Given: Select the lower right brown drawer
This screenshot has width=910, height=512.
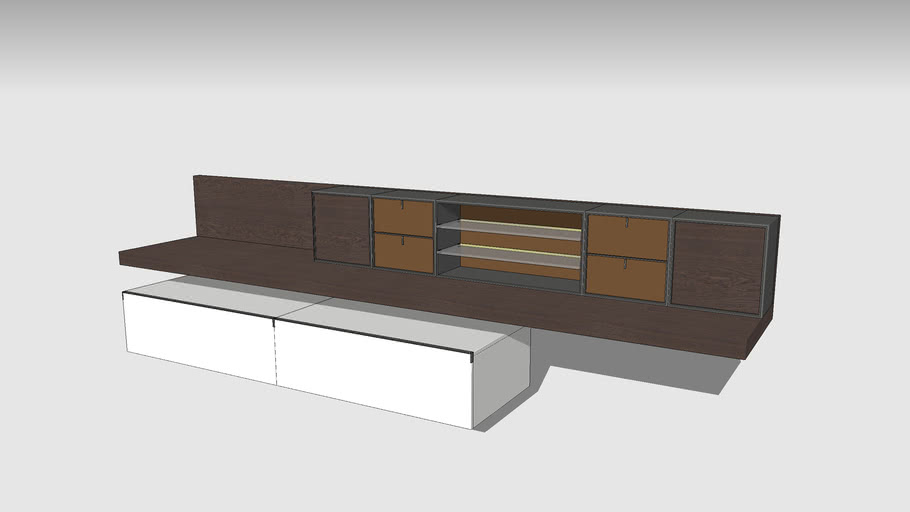Looking at the screenshot, I should (625, 277).
